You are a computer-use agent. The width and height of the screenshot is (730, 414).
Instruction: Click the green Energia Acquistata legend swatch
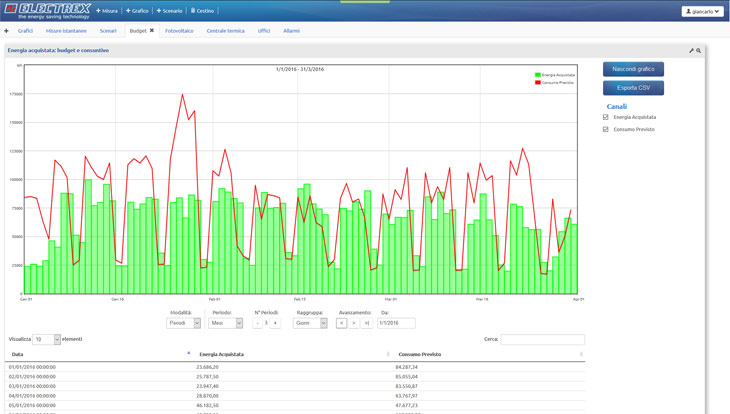pos(538,75)
